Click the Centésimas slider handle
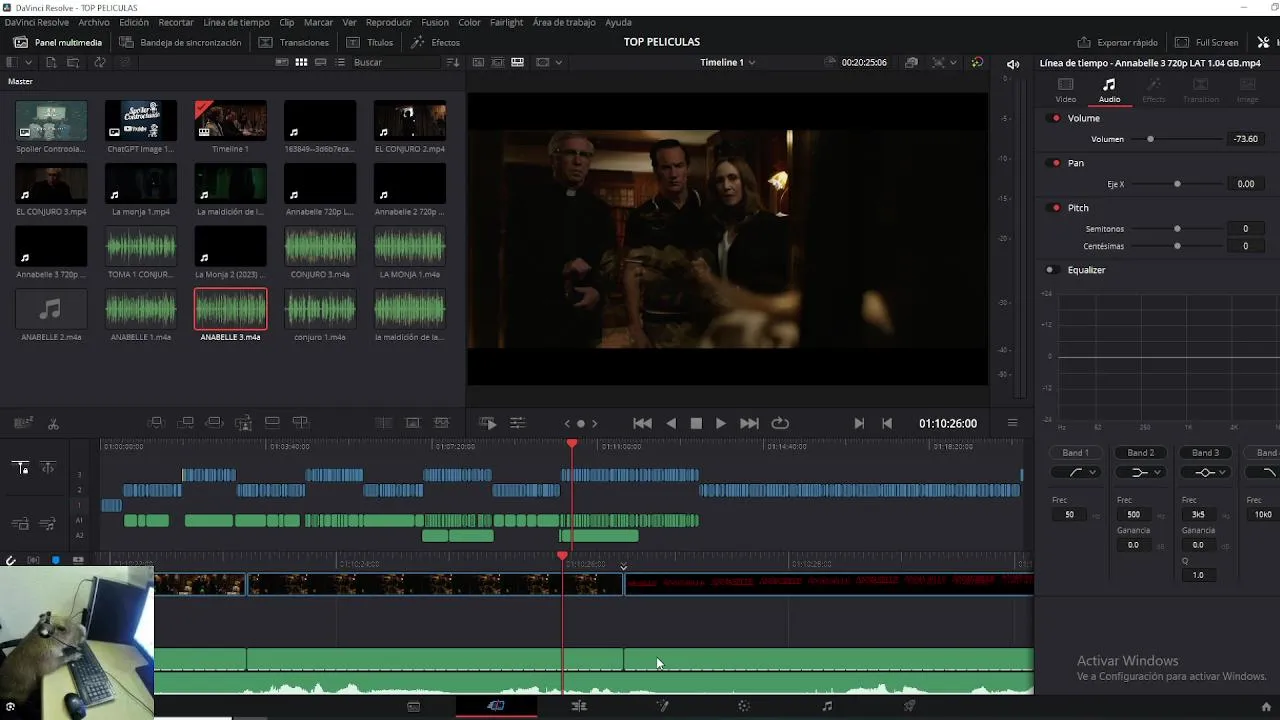This screenshot has width=1280, height=720. click(1177, 246)
